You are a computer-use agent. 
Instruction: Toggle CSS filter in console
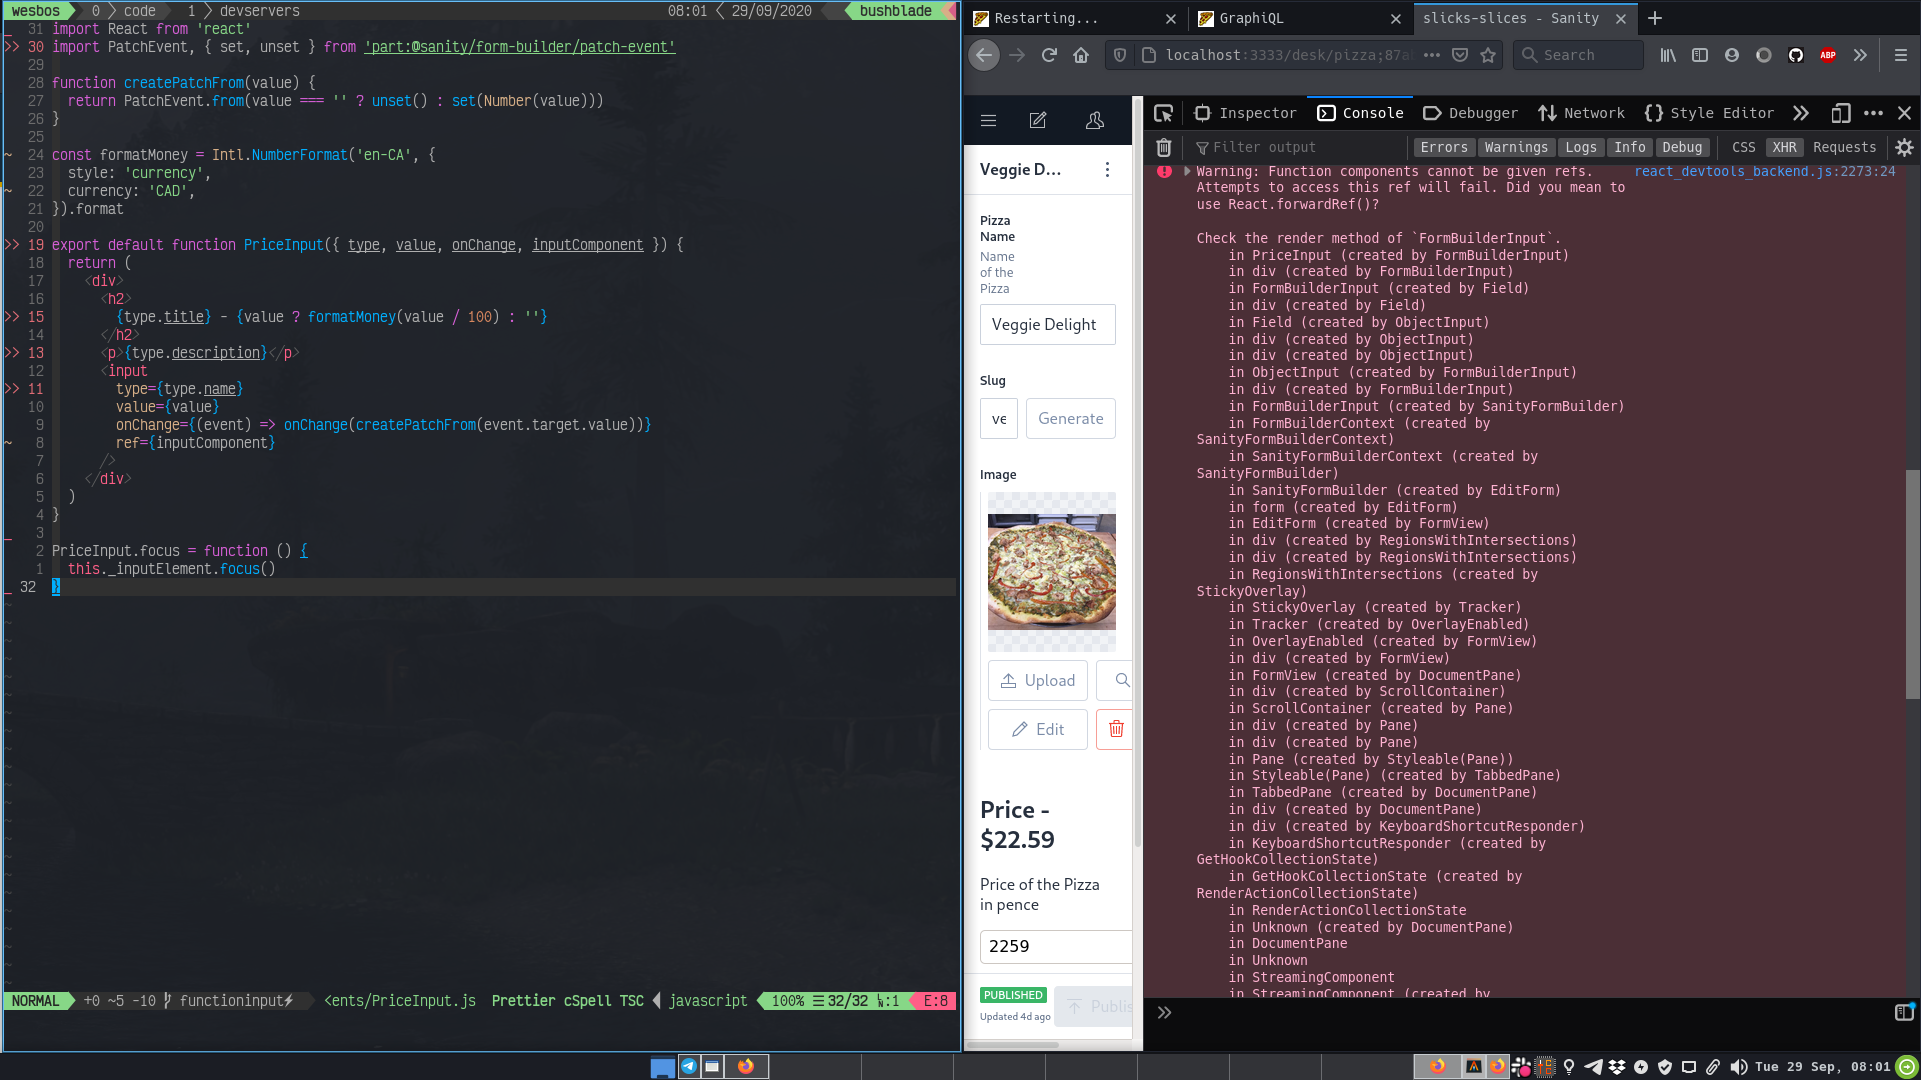point(1743,147)
